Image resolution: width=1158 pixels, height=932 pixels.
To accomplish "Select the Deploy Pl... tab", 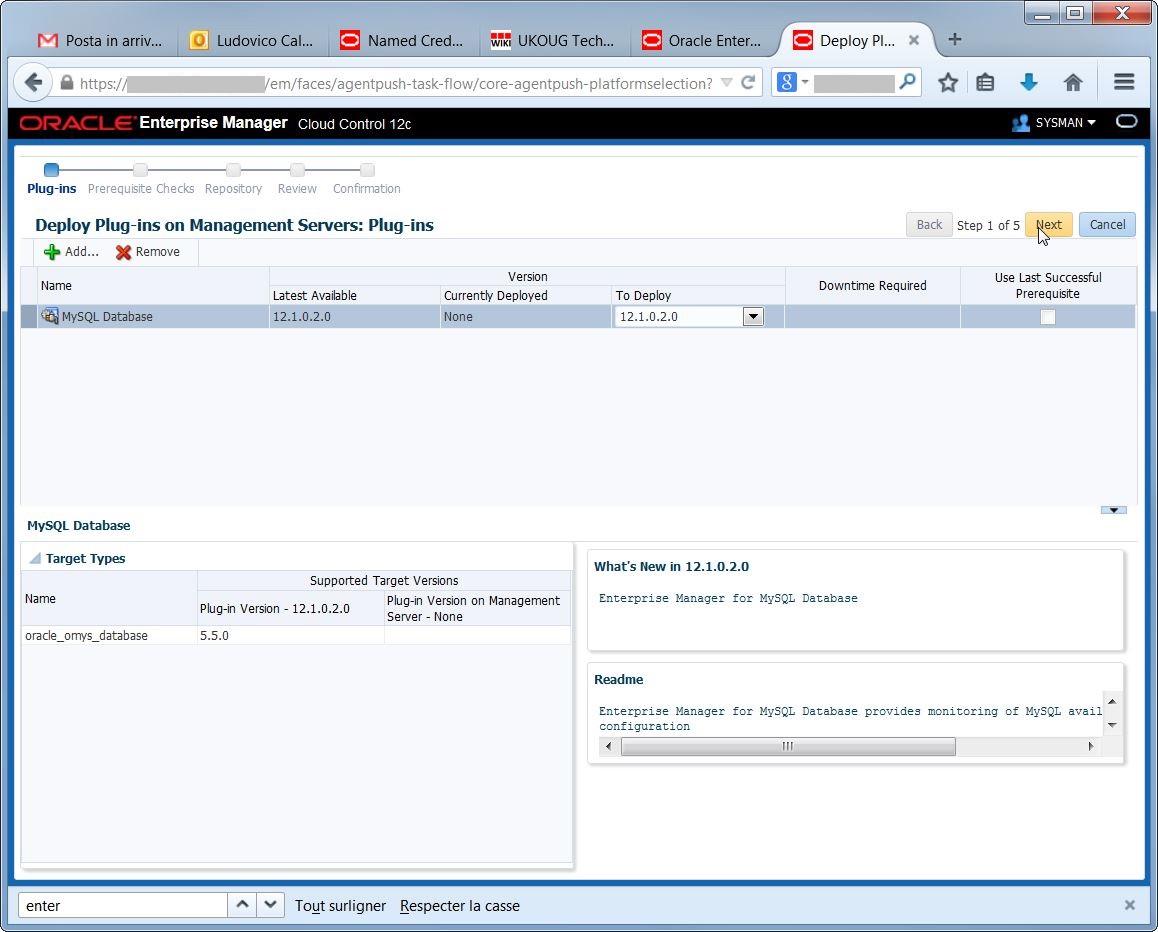I will click(846, 41).
